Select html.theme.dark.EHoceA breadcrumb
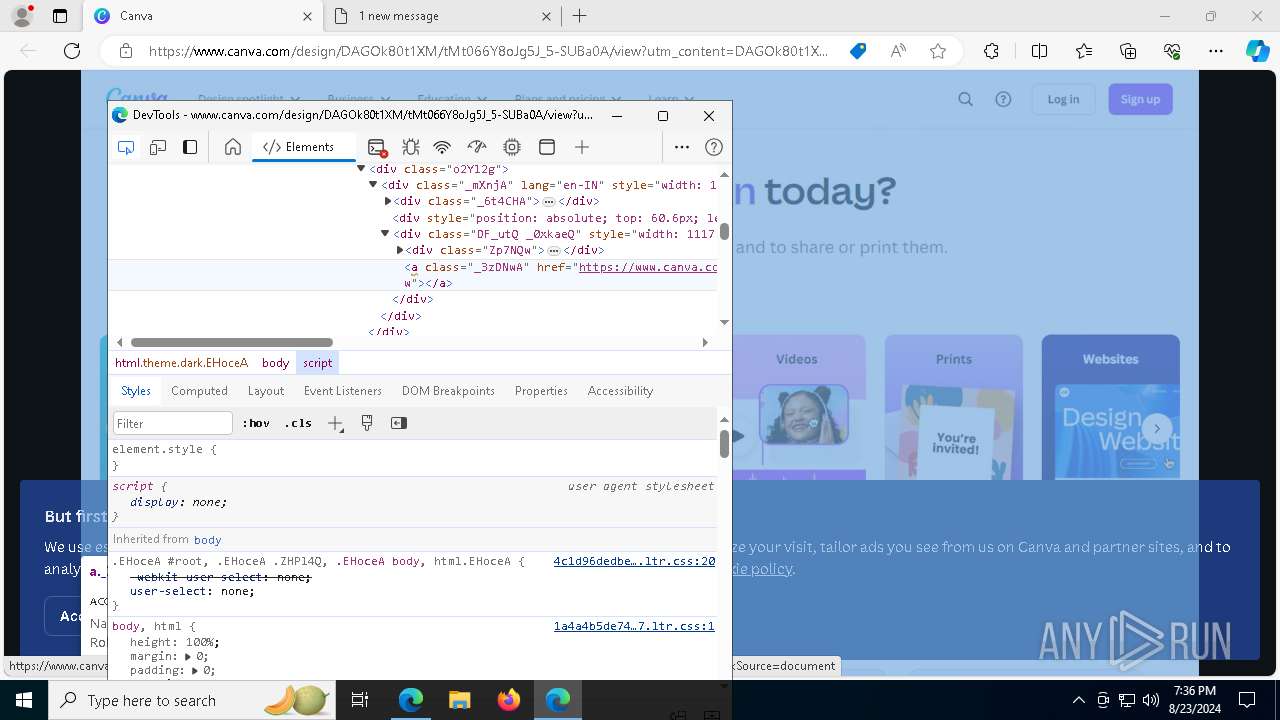 click(x=181, y=363)
